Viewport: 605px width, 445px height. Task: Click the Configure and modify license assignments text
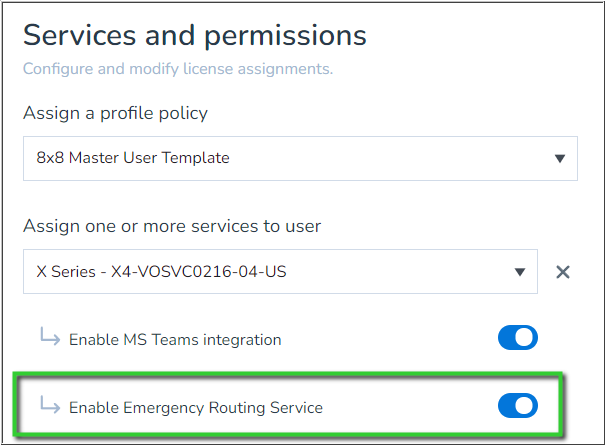(x=178, y=69)
